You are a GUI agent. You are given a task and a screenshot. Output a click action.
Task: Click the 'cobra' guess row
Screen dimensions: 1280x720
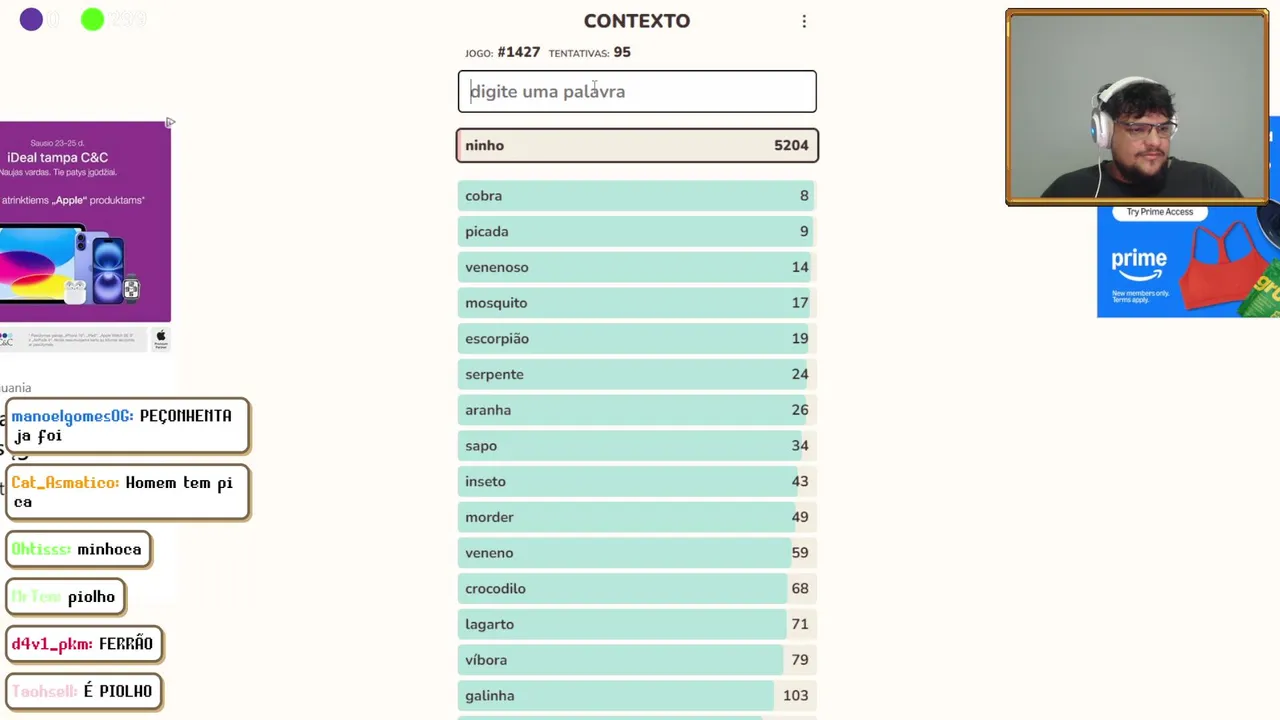637,196
